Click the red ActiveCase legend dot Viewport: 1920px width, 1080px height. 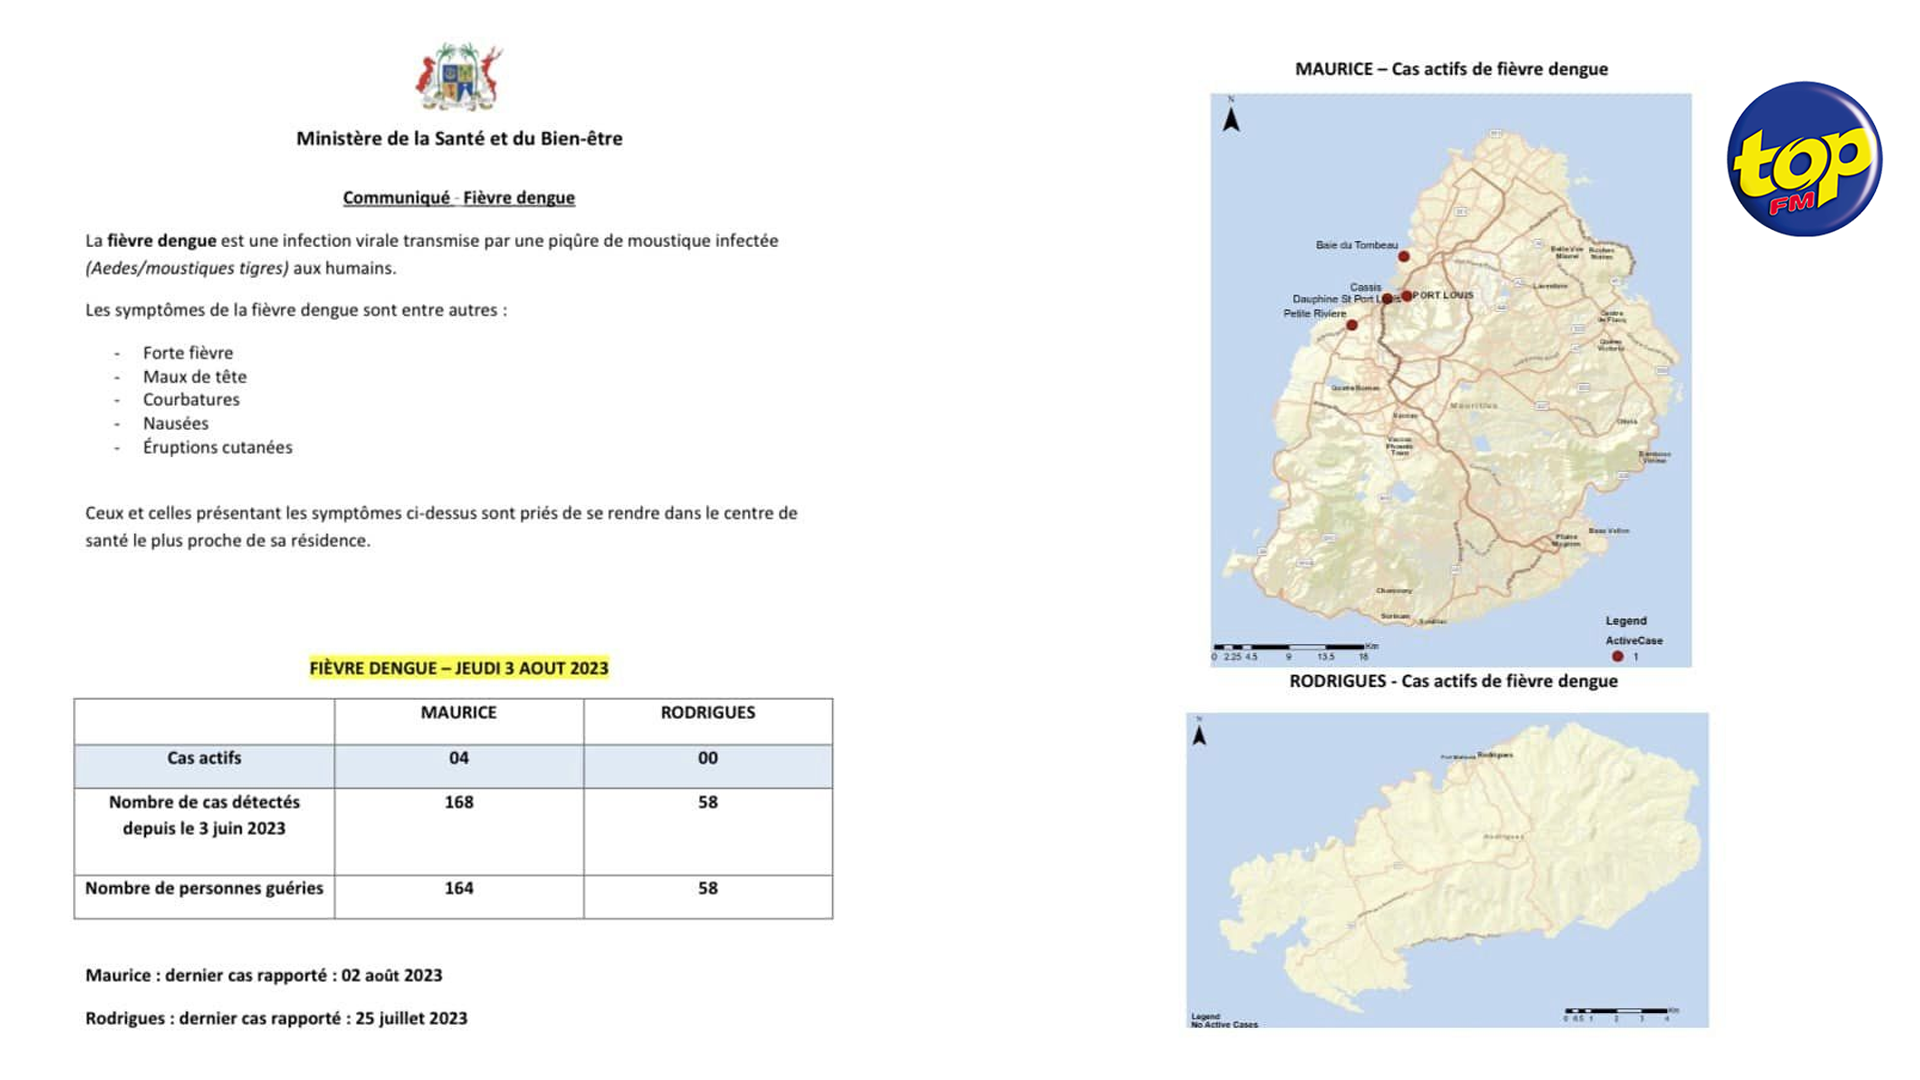pos(1617,657)
